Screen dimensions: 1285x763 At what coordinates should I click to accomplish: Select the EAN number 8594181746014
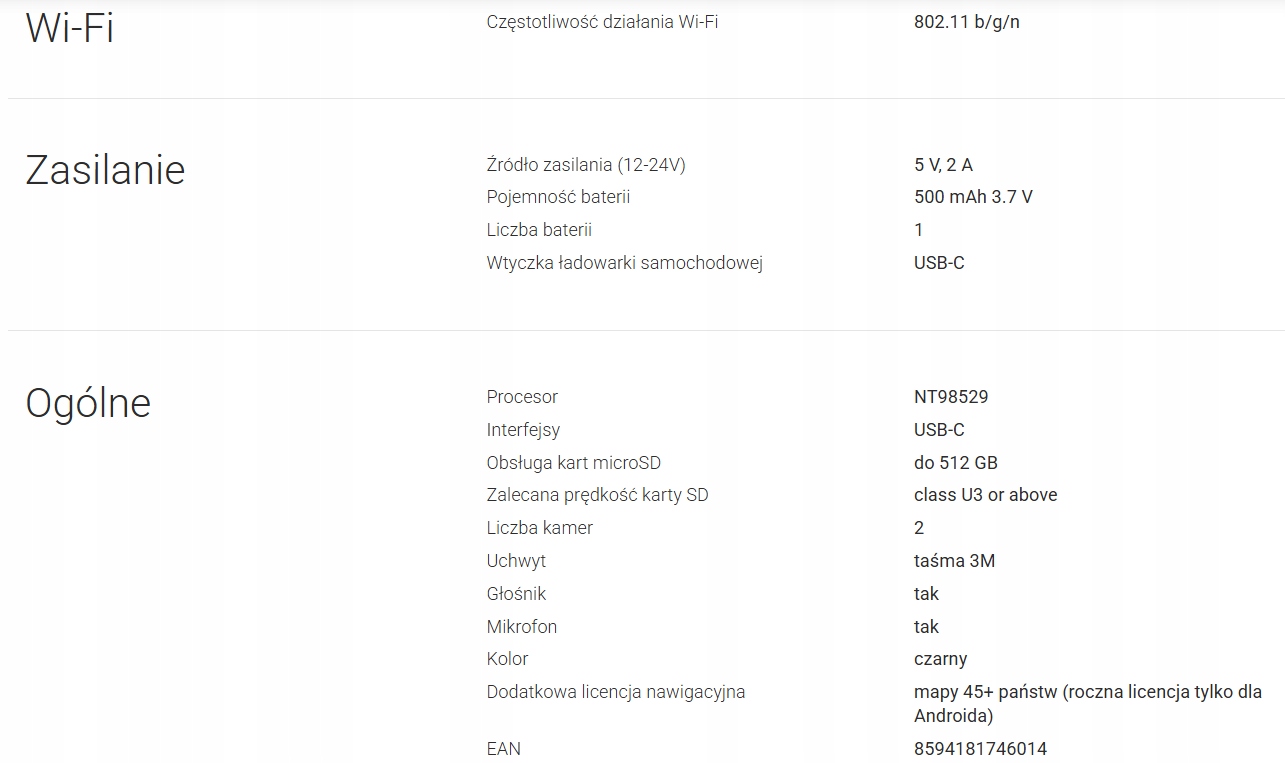980,749
